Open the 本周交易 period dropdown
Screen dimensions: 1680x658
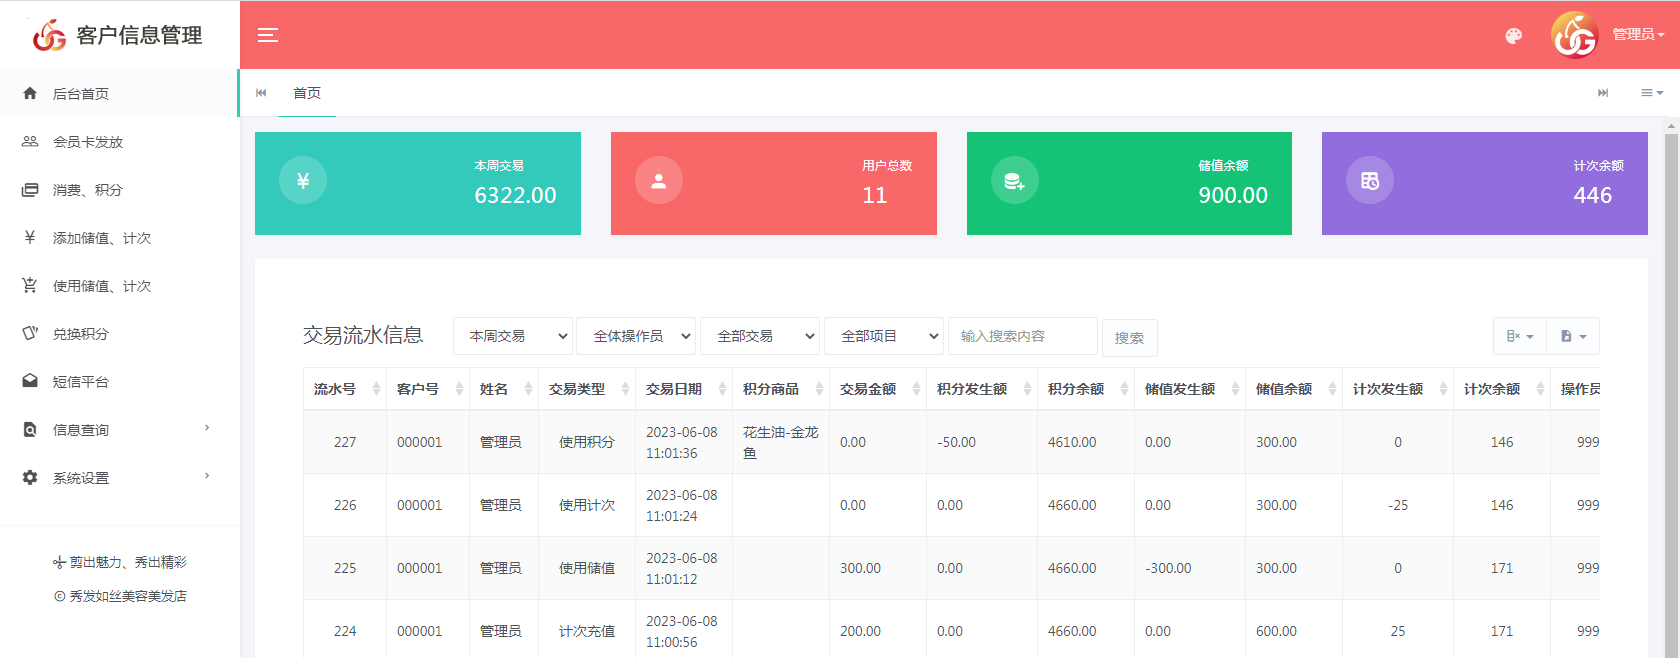pyautogui.click(x=513, y=336)
